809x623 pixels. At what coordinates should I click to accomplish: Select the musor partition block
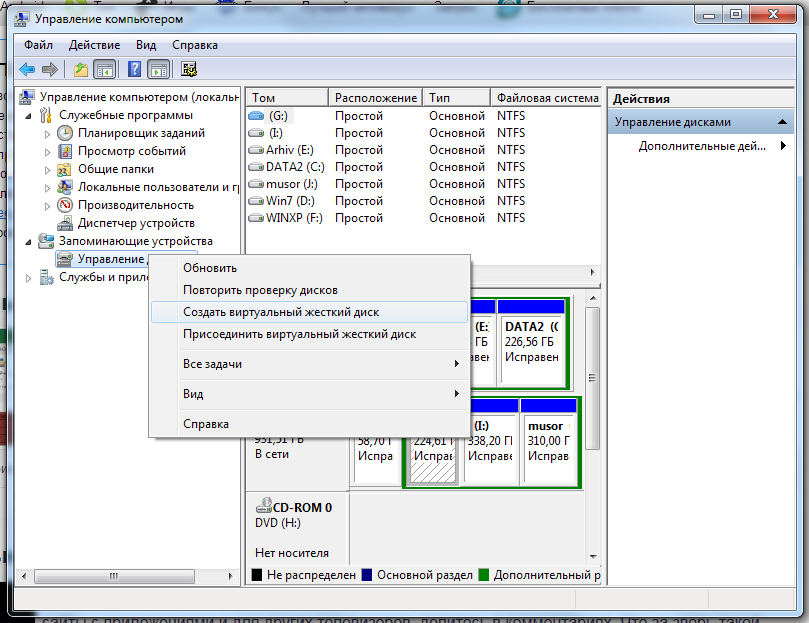[x=549, y=441]
